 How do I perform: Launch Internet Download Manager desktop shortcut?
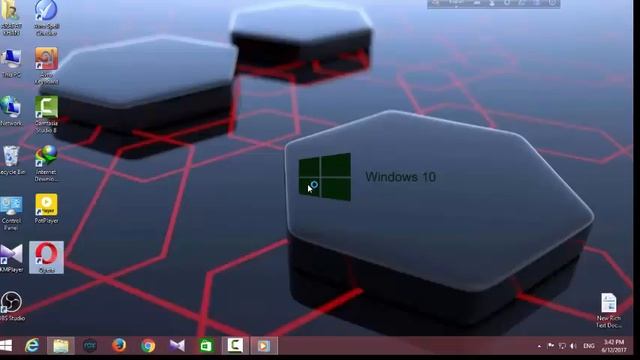(46, 163)
